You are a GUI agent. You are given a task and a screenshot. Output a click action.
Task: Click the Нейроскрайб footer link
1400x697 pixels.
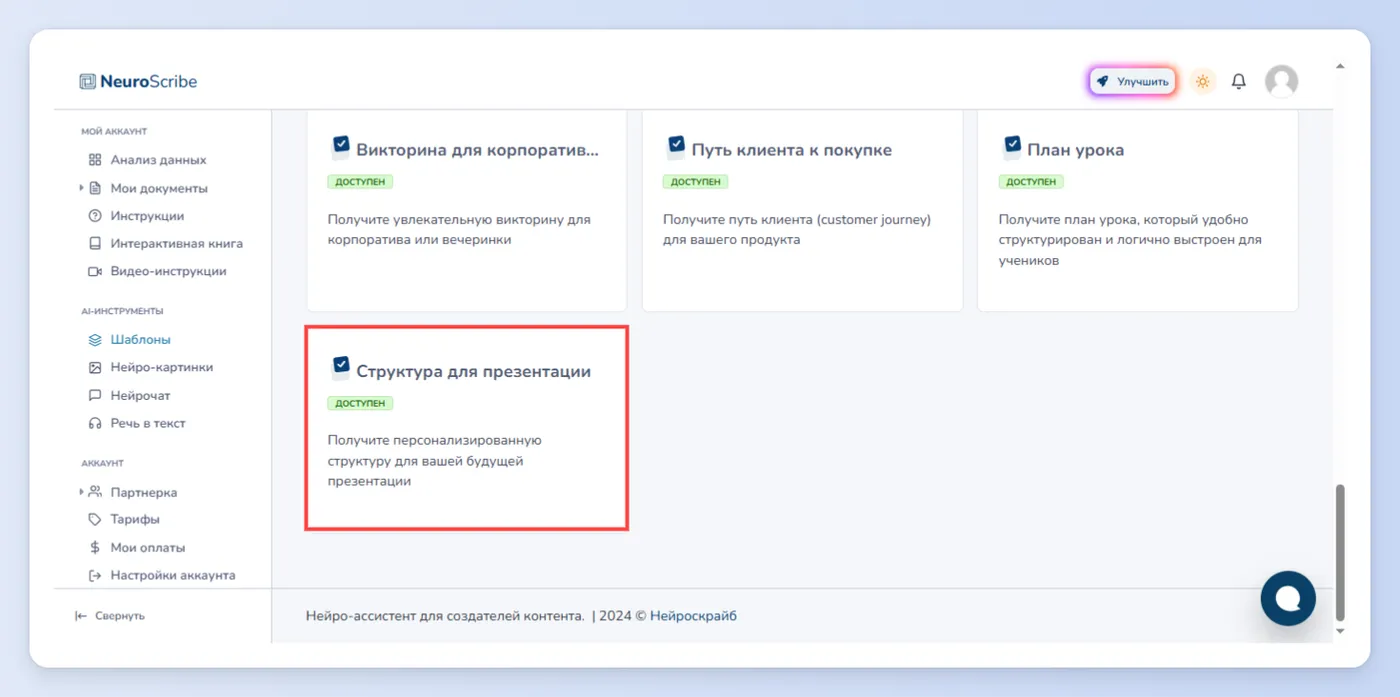click(x=693, y=616)
